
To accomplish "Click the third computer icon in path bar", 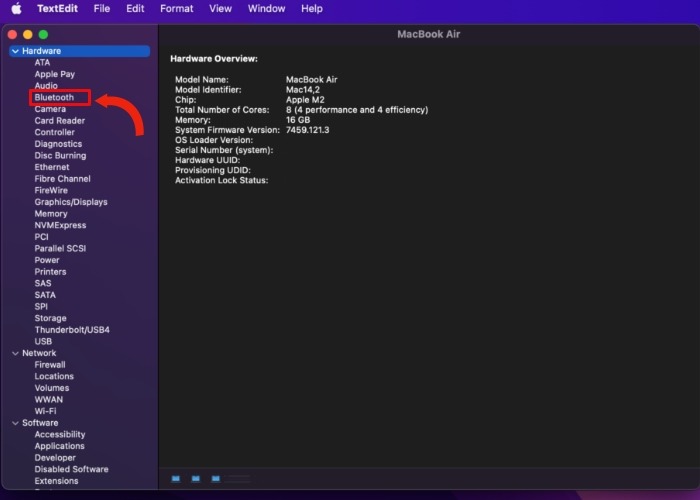I will tap(216, 479).
